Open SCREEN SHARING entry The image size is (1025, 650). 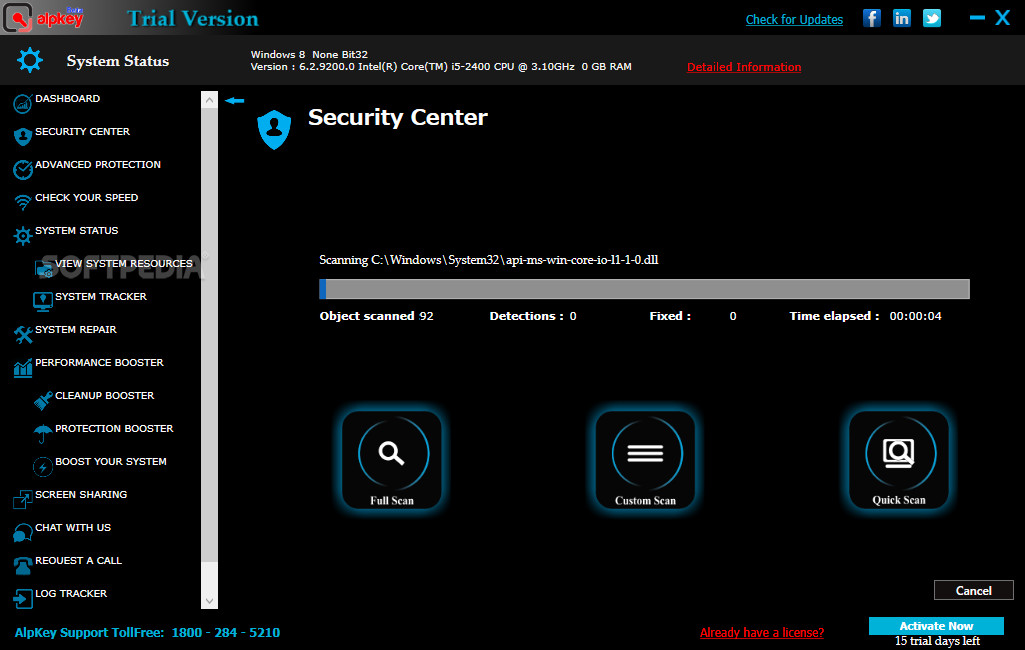(81, 494)
